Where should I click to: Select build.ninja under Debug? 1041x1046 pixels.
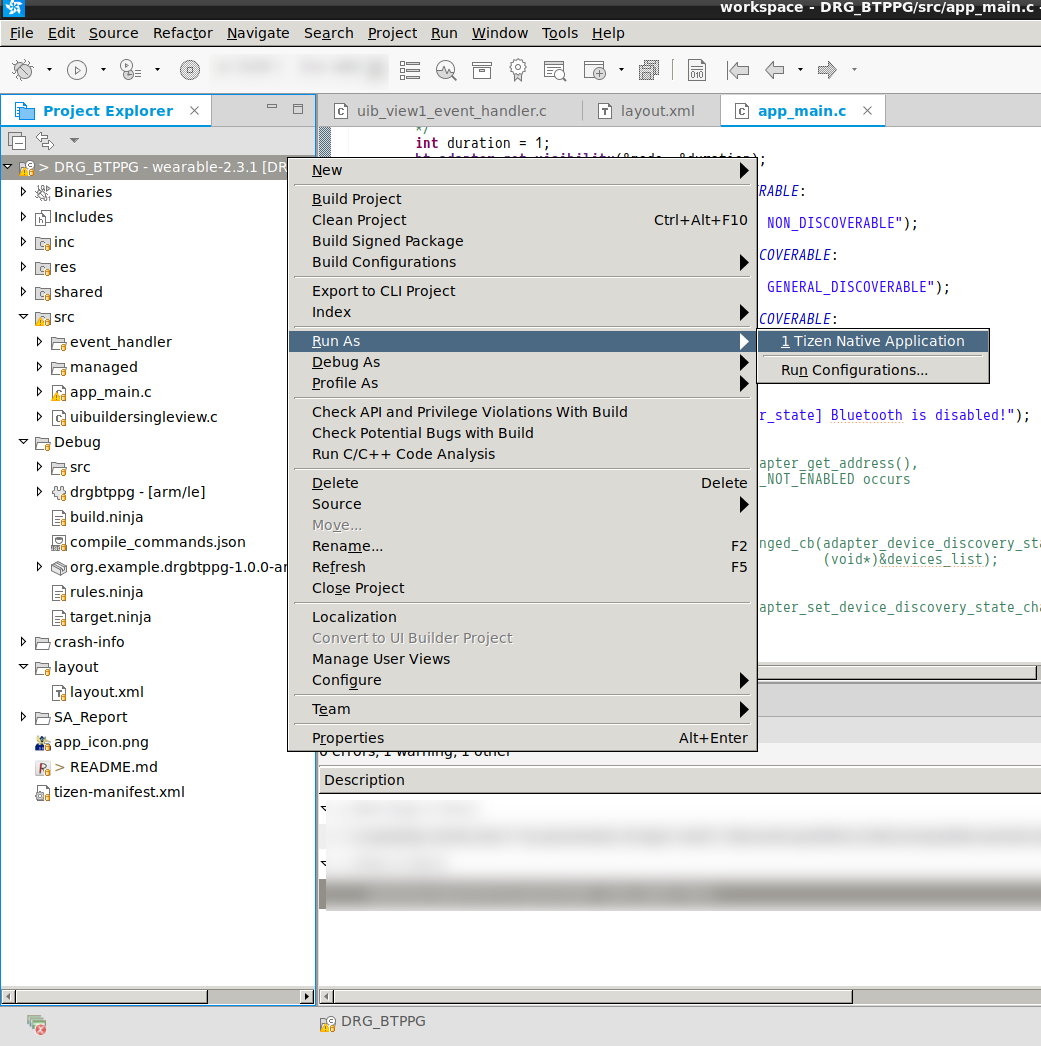[x=97, y=517]
